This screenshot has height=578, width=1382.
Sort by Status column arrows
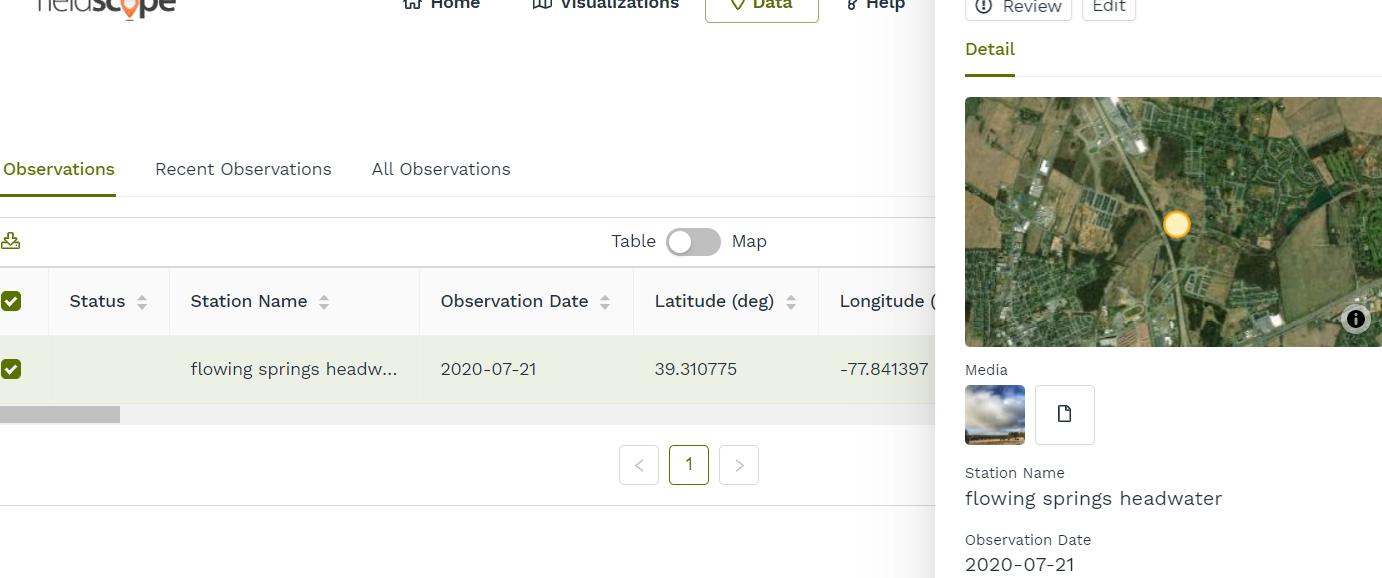point(142,302)
